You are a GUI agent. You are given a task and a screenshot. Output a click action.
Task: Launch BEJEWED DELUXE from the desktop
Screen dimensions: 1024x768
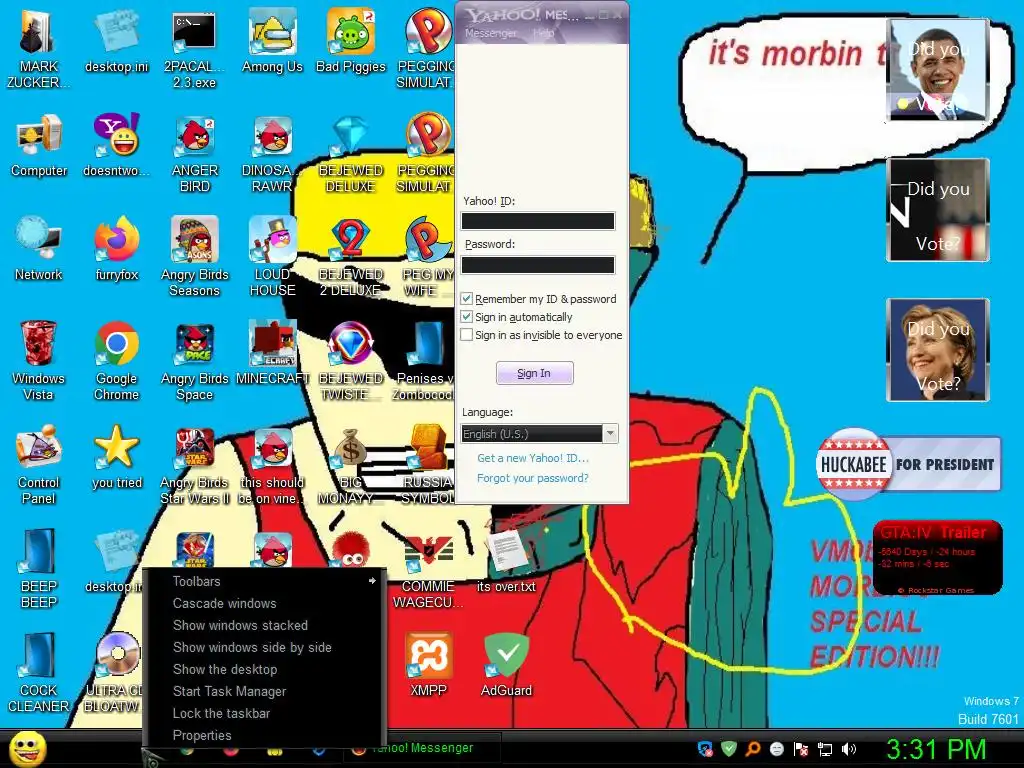pos(351,153)
